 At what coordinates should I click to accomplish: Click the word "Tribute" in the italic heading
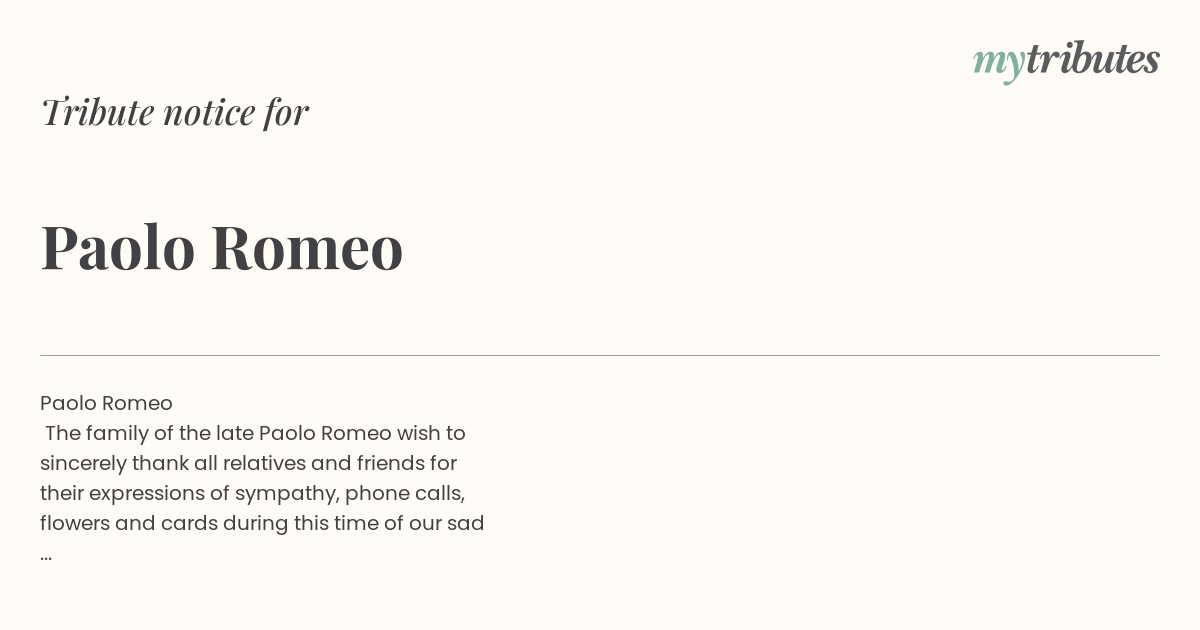pos(98,112)
